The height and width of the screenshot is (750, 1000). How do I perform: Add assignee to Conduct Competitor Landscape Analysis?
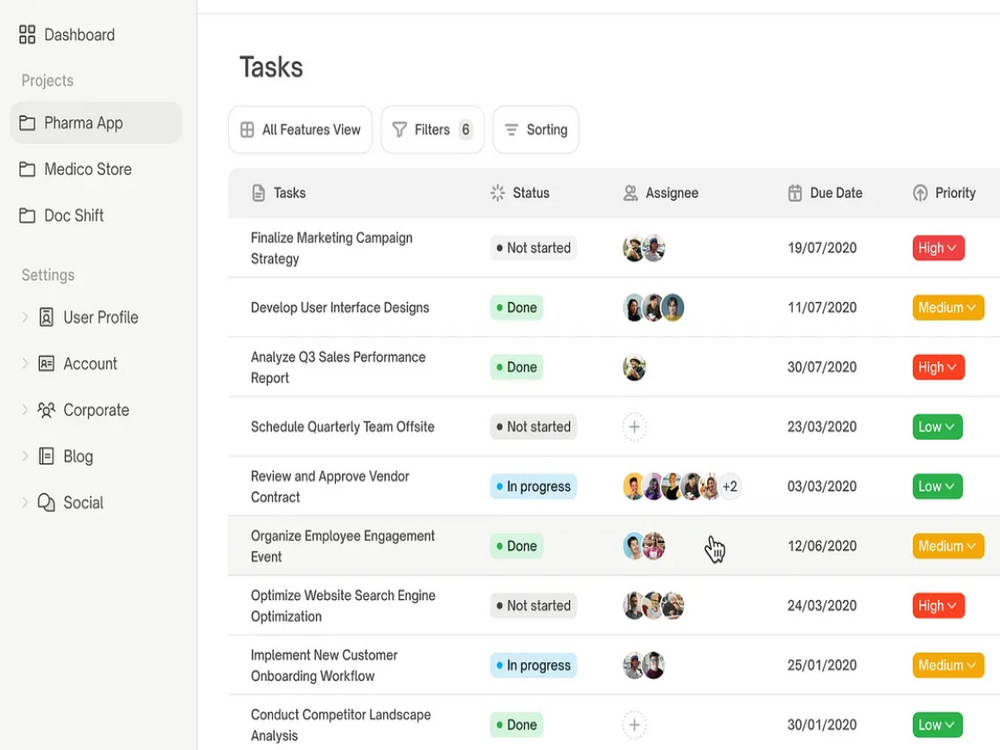634,724
